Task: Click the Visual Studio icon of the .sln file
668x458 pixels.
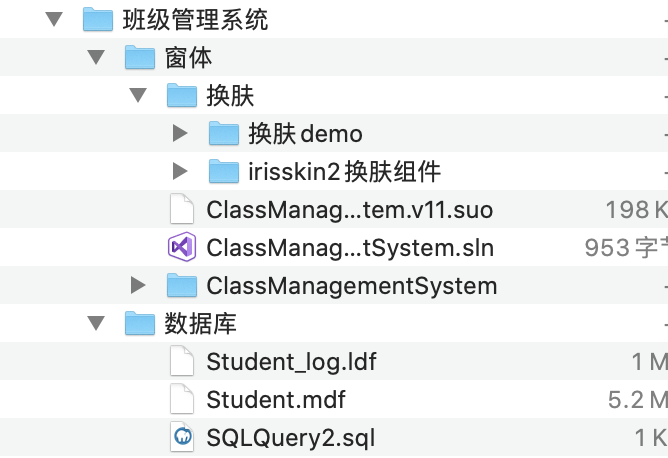Action: (182, 247)
